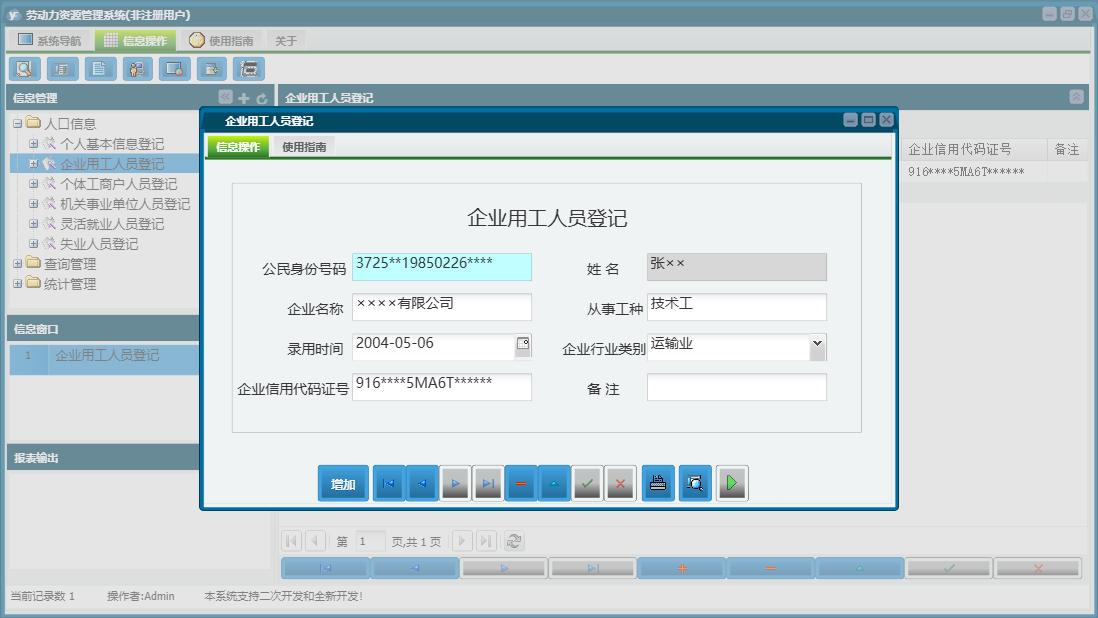
Task: Click the printer icon in dialog
Action: pos(658,483)
